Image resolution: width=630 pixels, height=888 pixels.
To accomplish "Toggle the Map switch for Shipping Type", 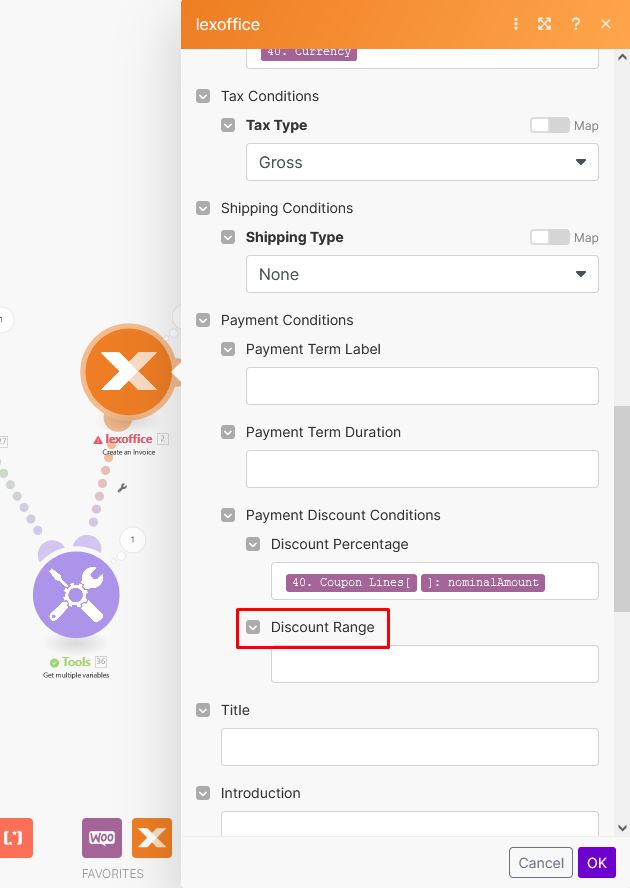I will (550, 237).
